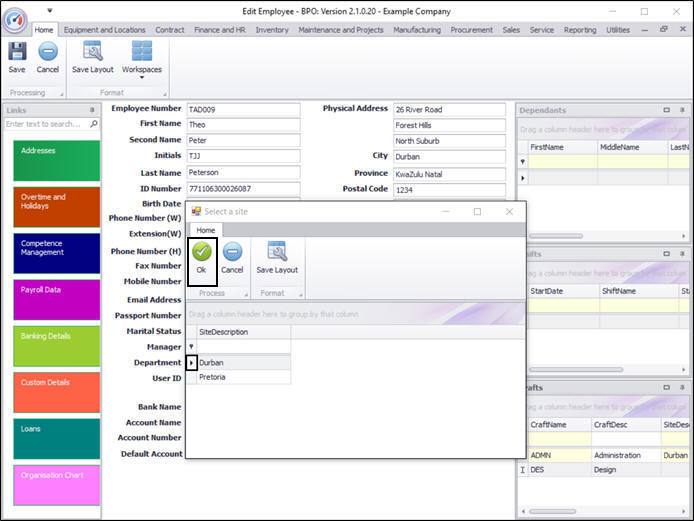The width and height of the screenshot is (694, 521).
Task: Click the City field
Action: [449, 157]
